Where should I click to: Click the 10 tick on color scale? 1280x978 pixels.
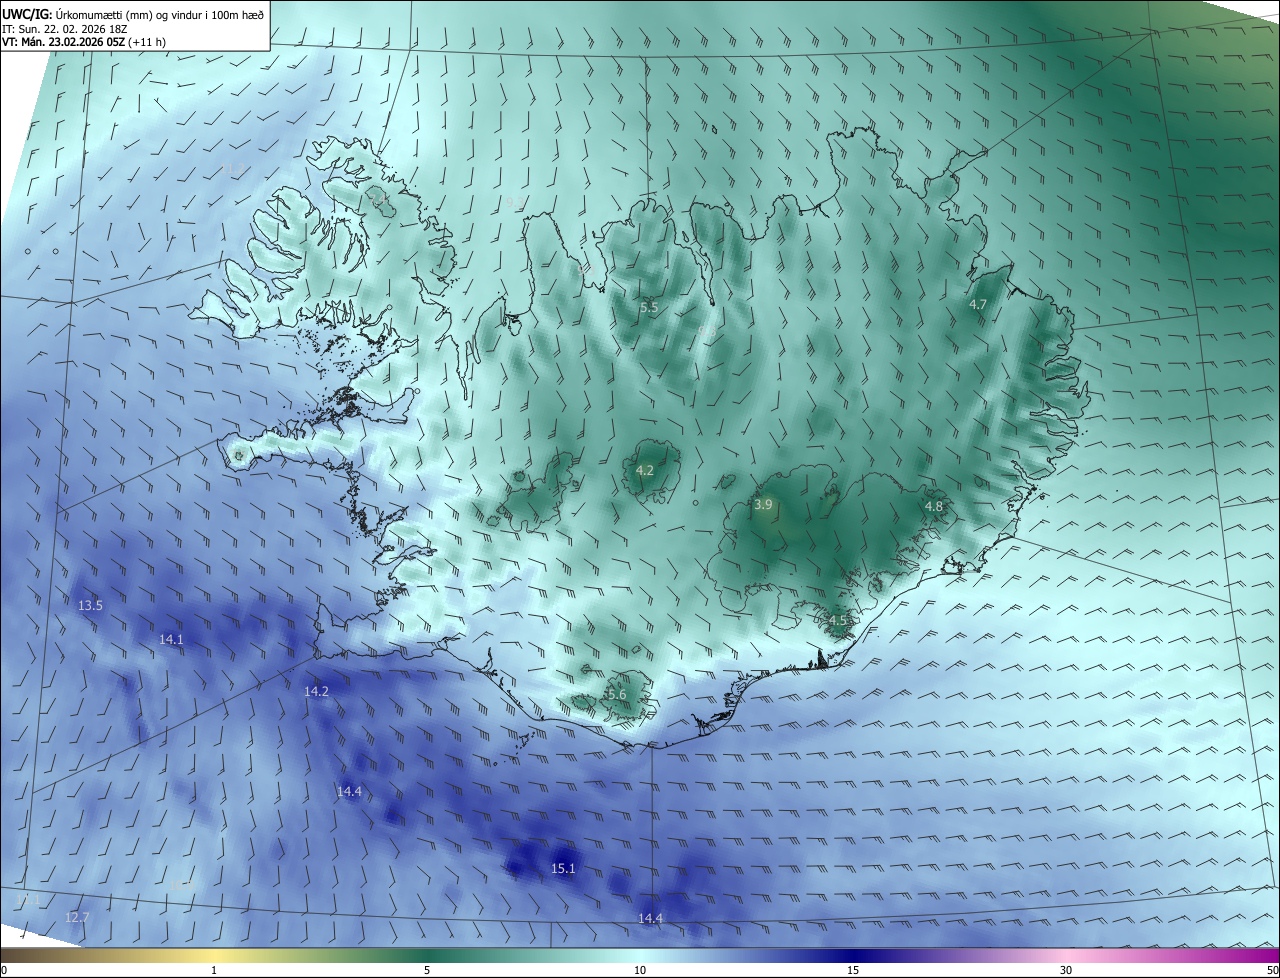pyautogui.click(x=640, y=971)
